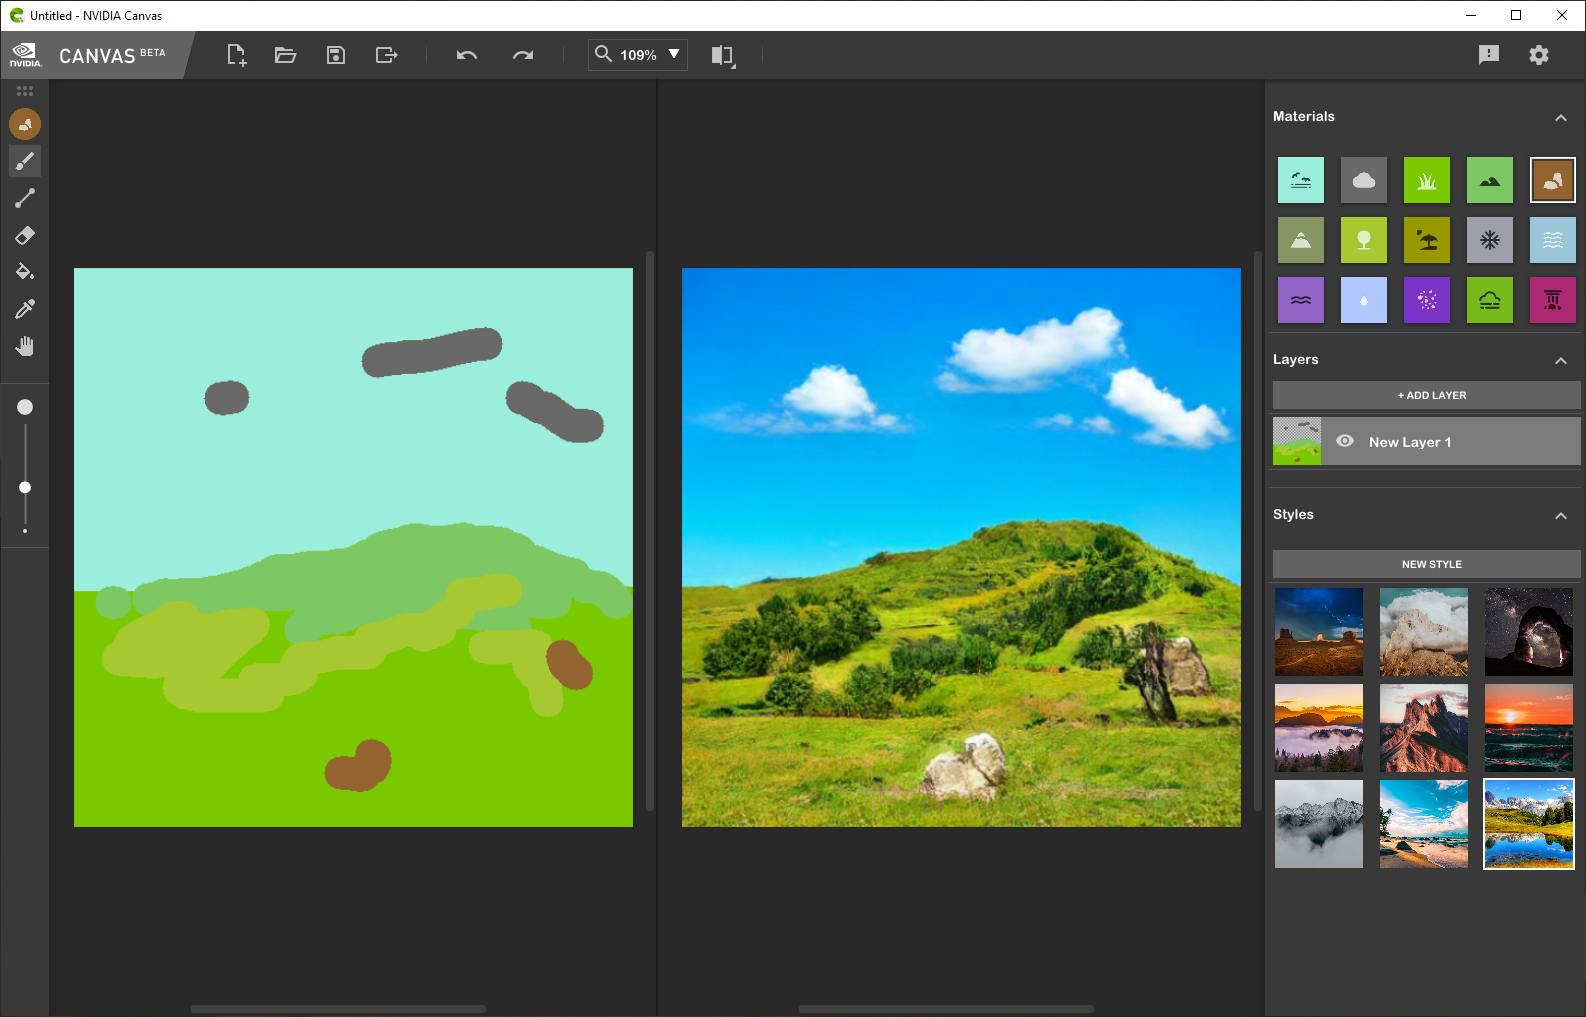Apply the tropical beach style
This screenshot has width=1586, height=1017.
click(x=1424, y=824)
